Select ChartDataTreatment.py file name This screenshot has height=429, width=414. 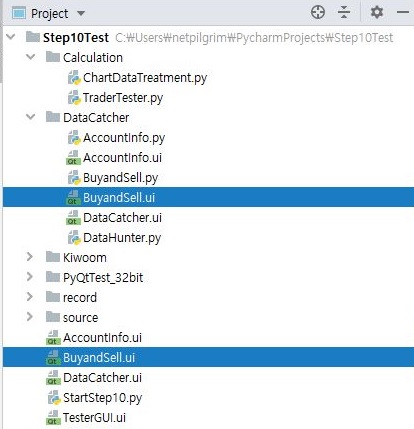pyautogui.click(x=145, y=78)
